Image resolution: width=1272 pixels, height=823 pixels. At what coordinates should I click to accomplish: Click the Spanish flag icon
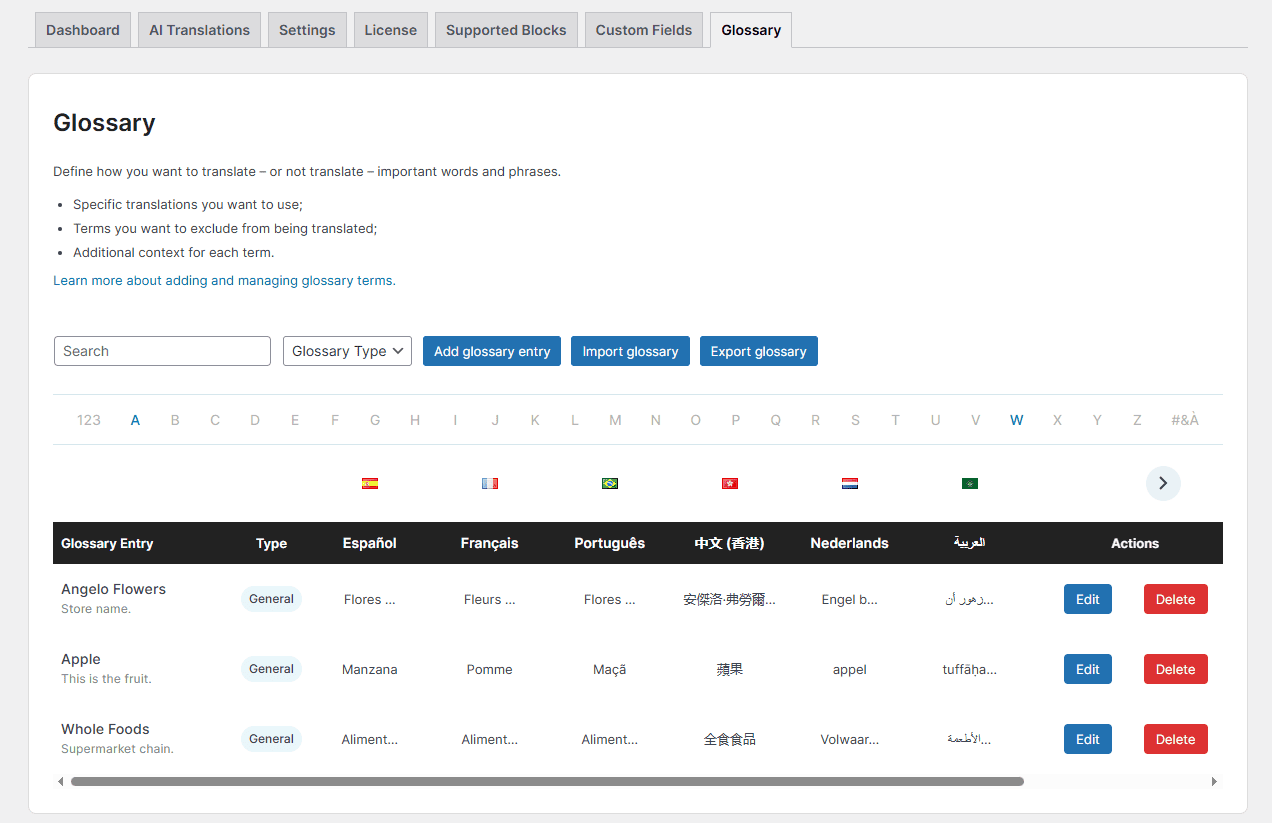click(370, 484)
